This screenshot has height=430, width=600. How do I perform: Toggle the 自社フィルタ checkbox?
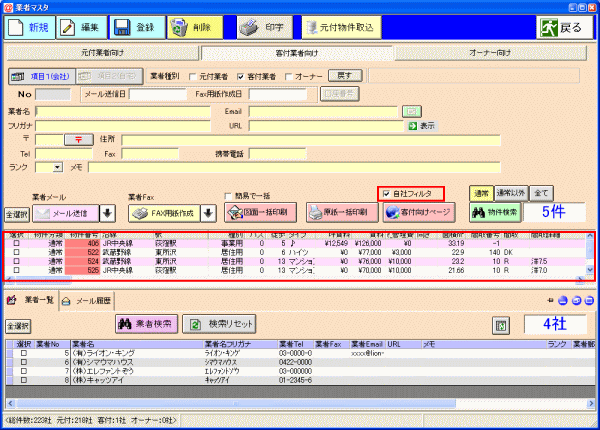coord(386,194)
